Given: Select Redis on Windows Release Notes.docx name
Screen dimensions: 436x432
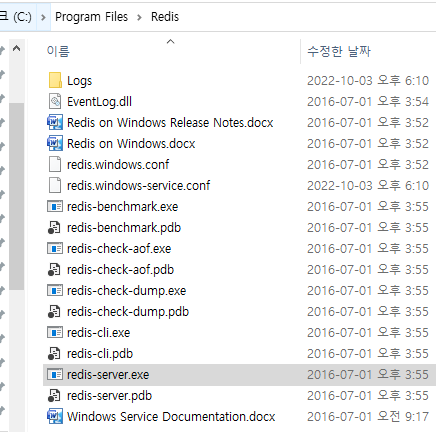Looking at the screenshot, I should coord(170,123).
